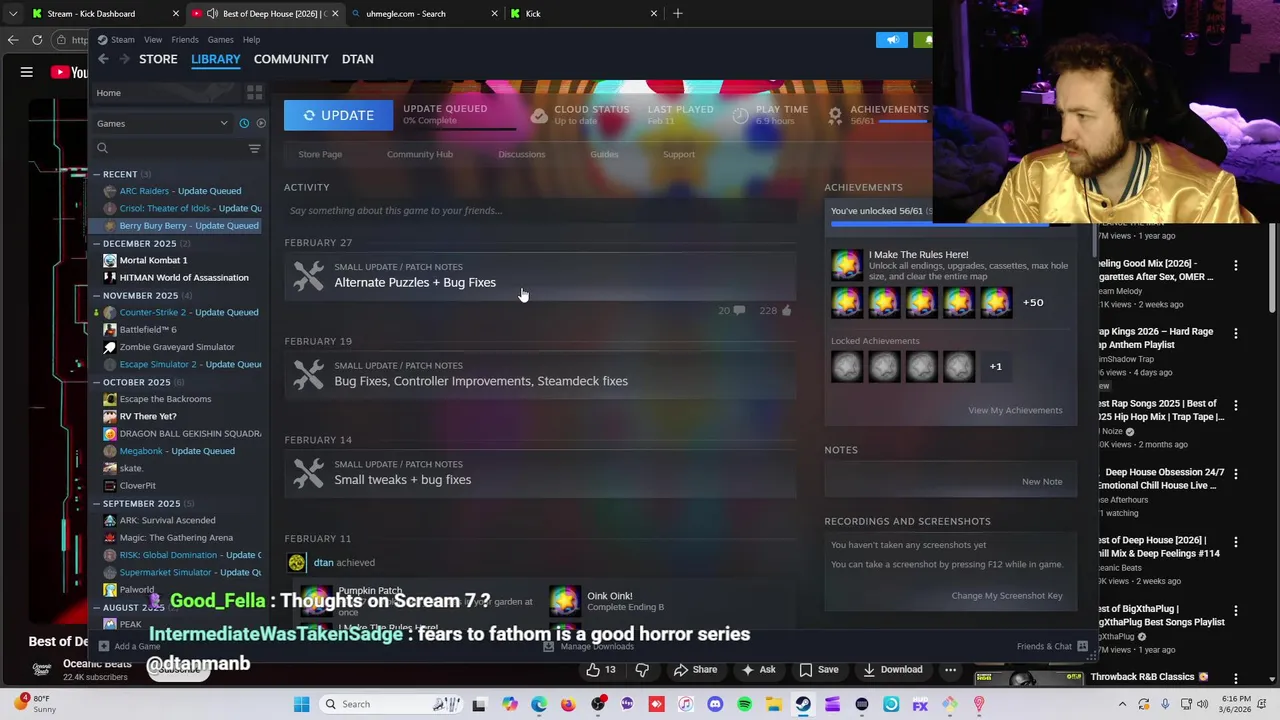Switch library to grid collections view icon
The height and width of the screenshot is (720, 1280).
click(254, 93)
